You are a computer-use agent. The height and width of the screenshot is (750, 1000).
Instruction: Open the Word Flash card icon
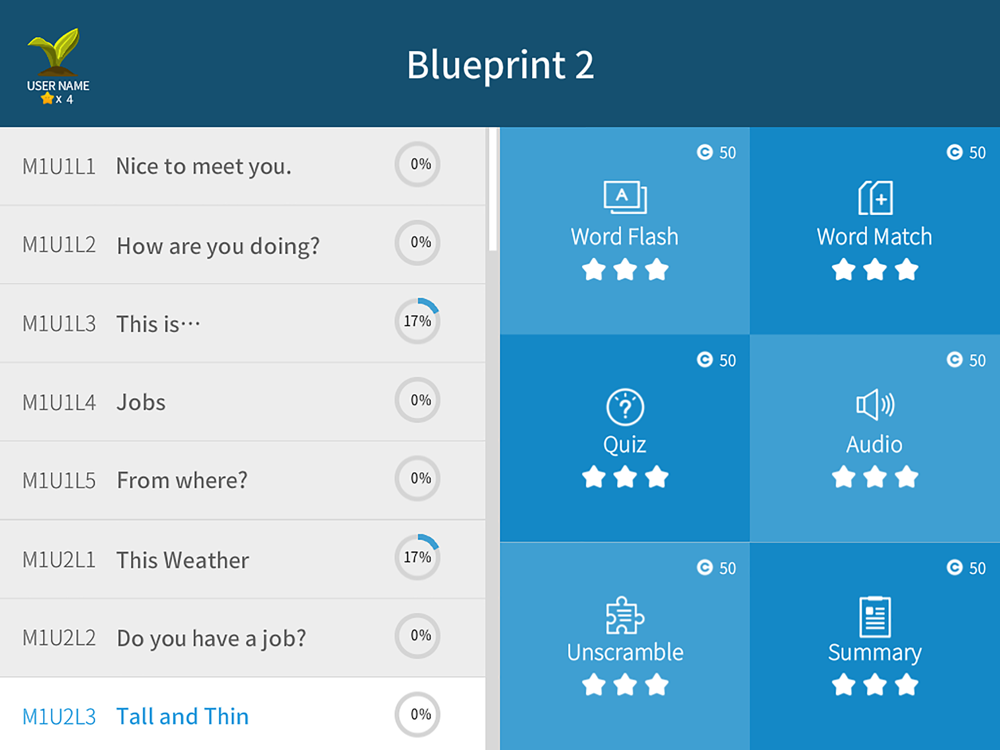click(625, 197)
